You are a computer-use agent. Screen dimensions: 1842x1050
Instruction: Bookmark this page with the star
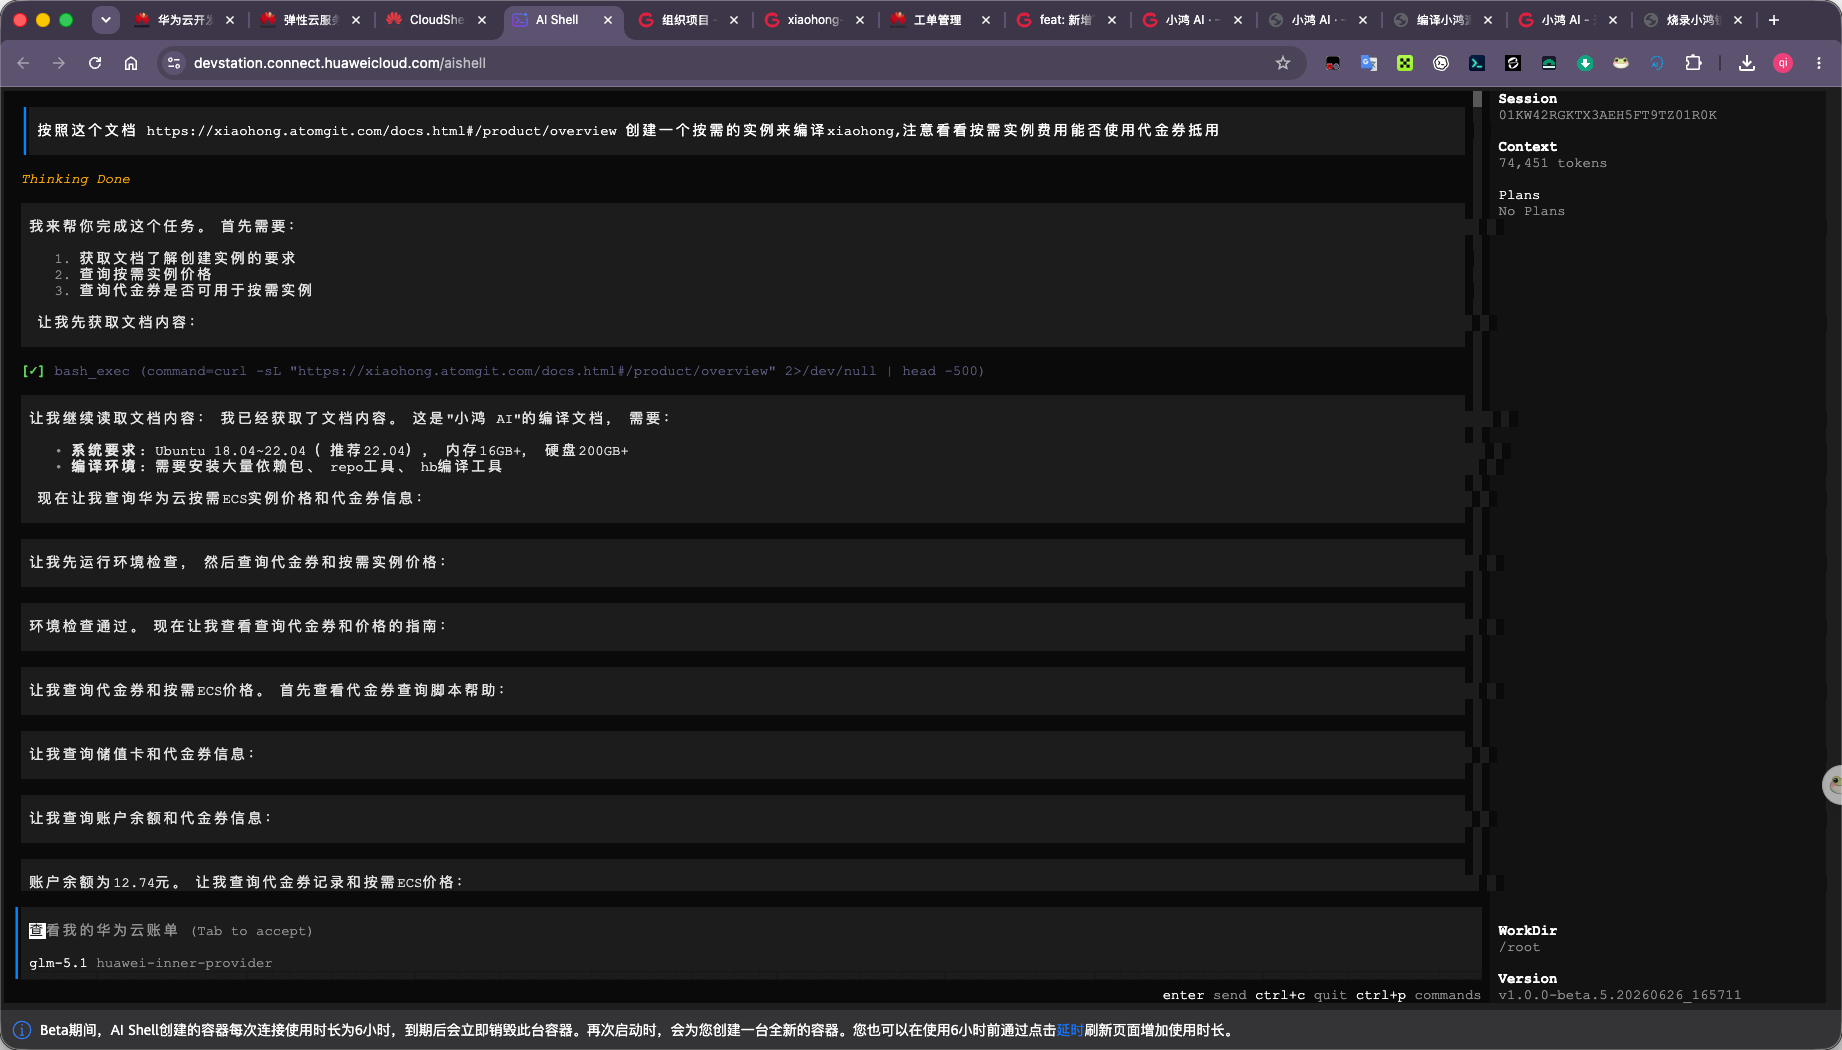(x=1283, y=63)
